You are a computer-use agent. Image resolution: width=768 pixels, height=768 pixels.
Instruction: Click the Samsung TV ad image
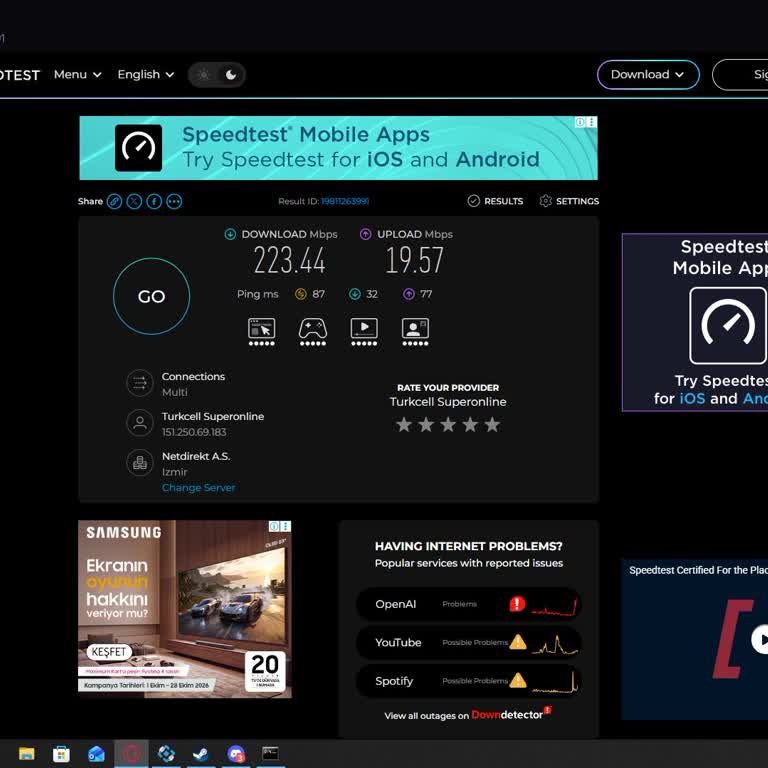tap(185, 609)
